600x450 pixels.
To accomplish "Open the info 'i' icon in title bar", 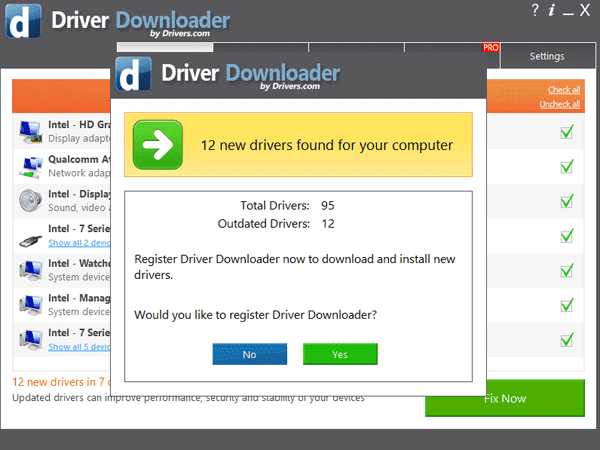I will pos(551,10).
